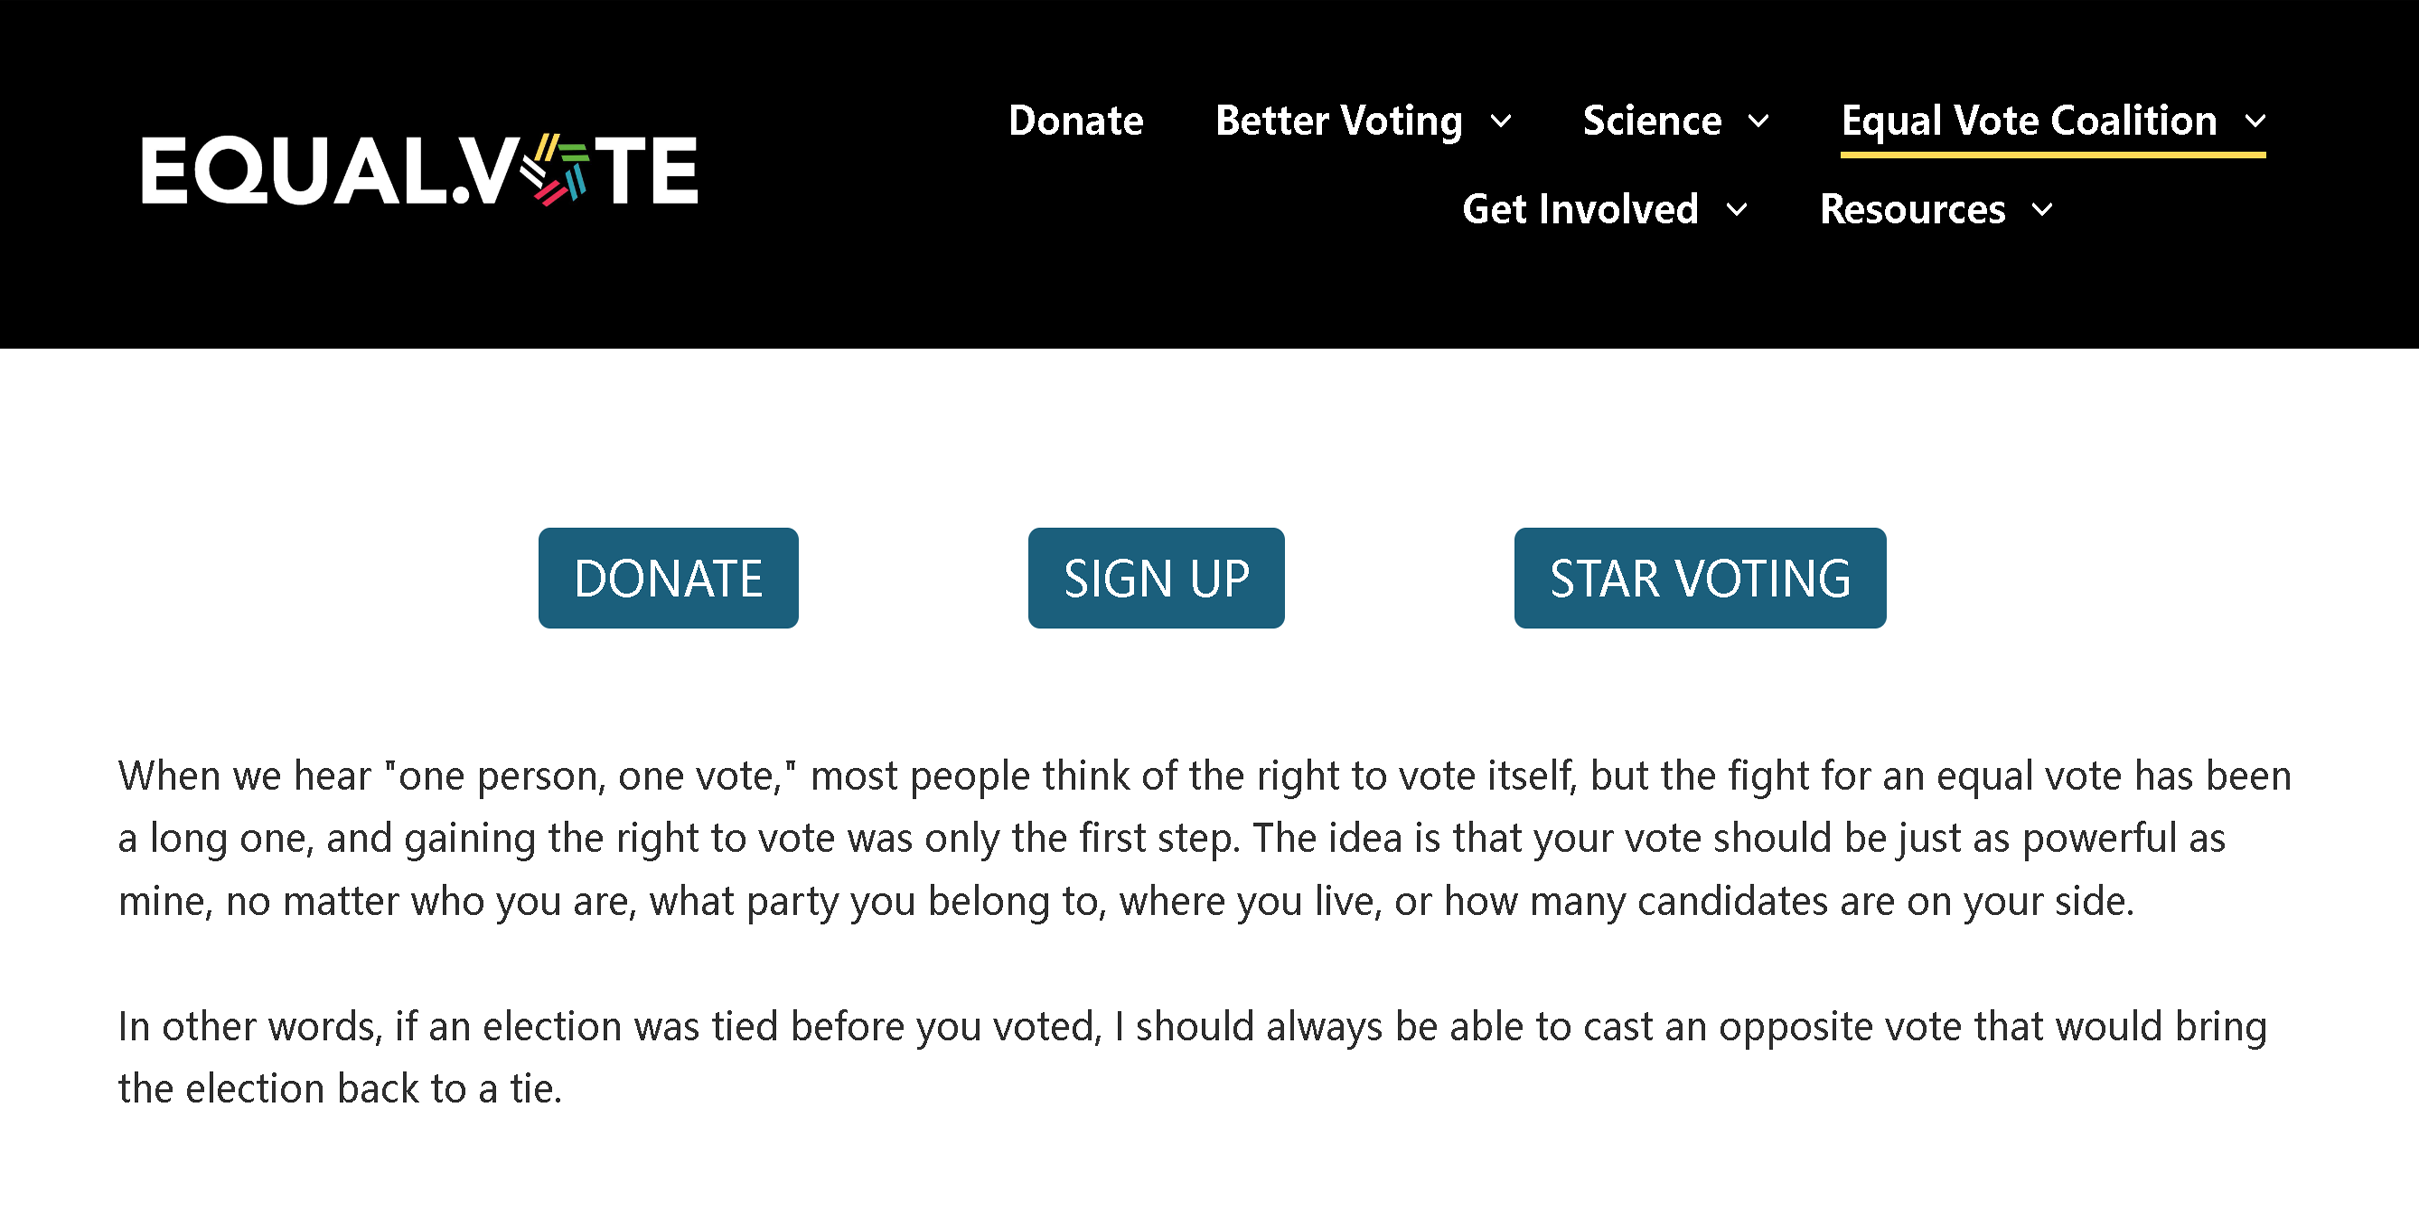The width and height of the screenshot is (2419, 1209).
Task: Click the Get Involved chevron icon
Action: point(1738,211)
